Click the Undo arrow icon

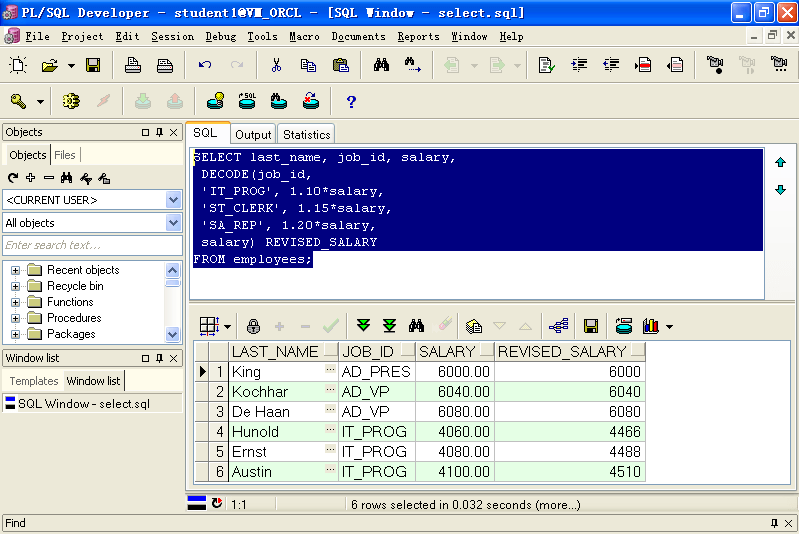click(205, 66)
